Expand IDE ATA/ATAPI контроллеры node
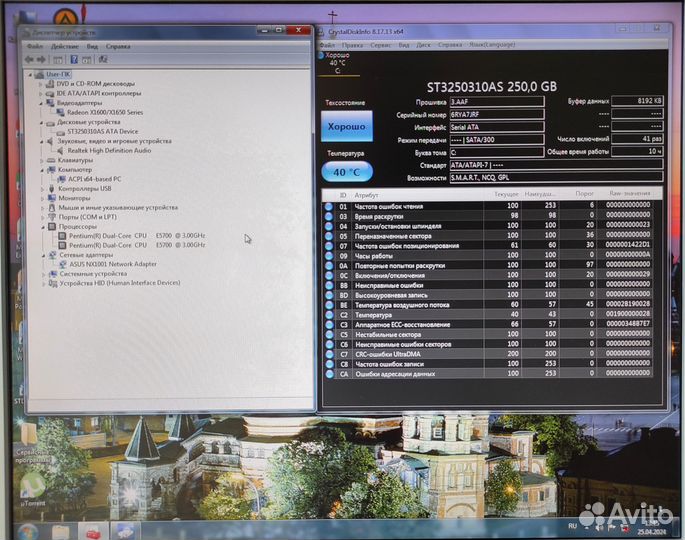The image size is (685, 540). tap(41, 93)
